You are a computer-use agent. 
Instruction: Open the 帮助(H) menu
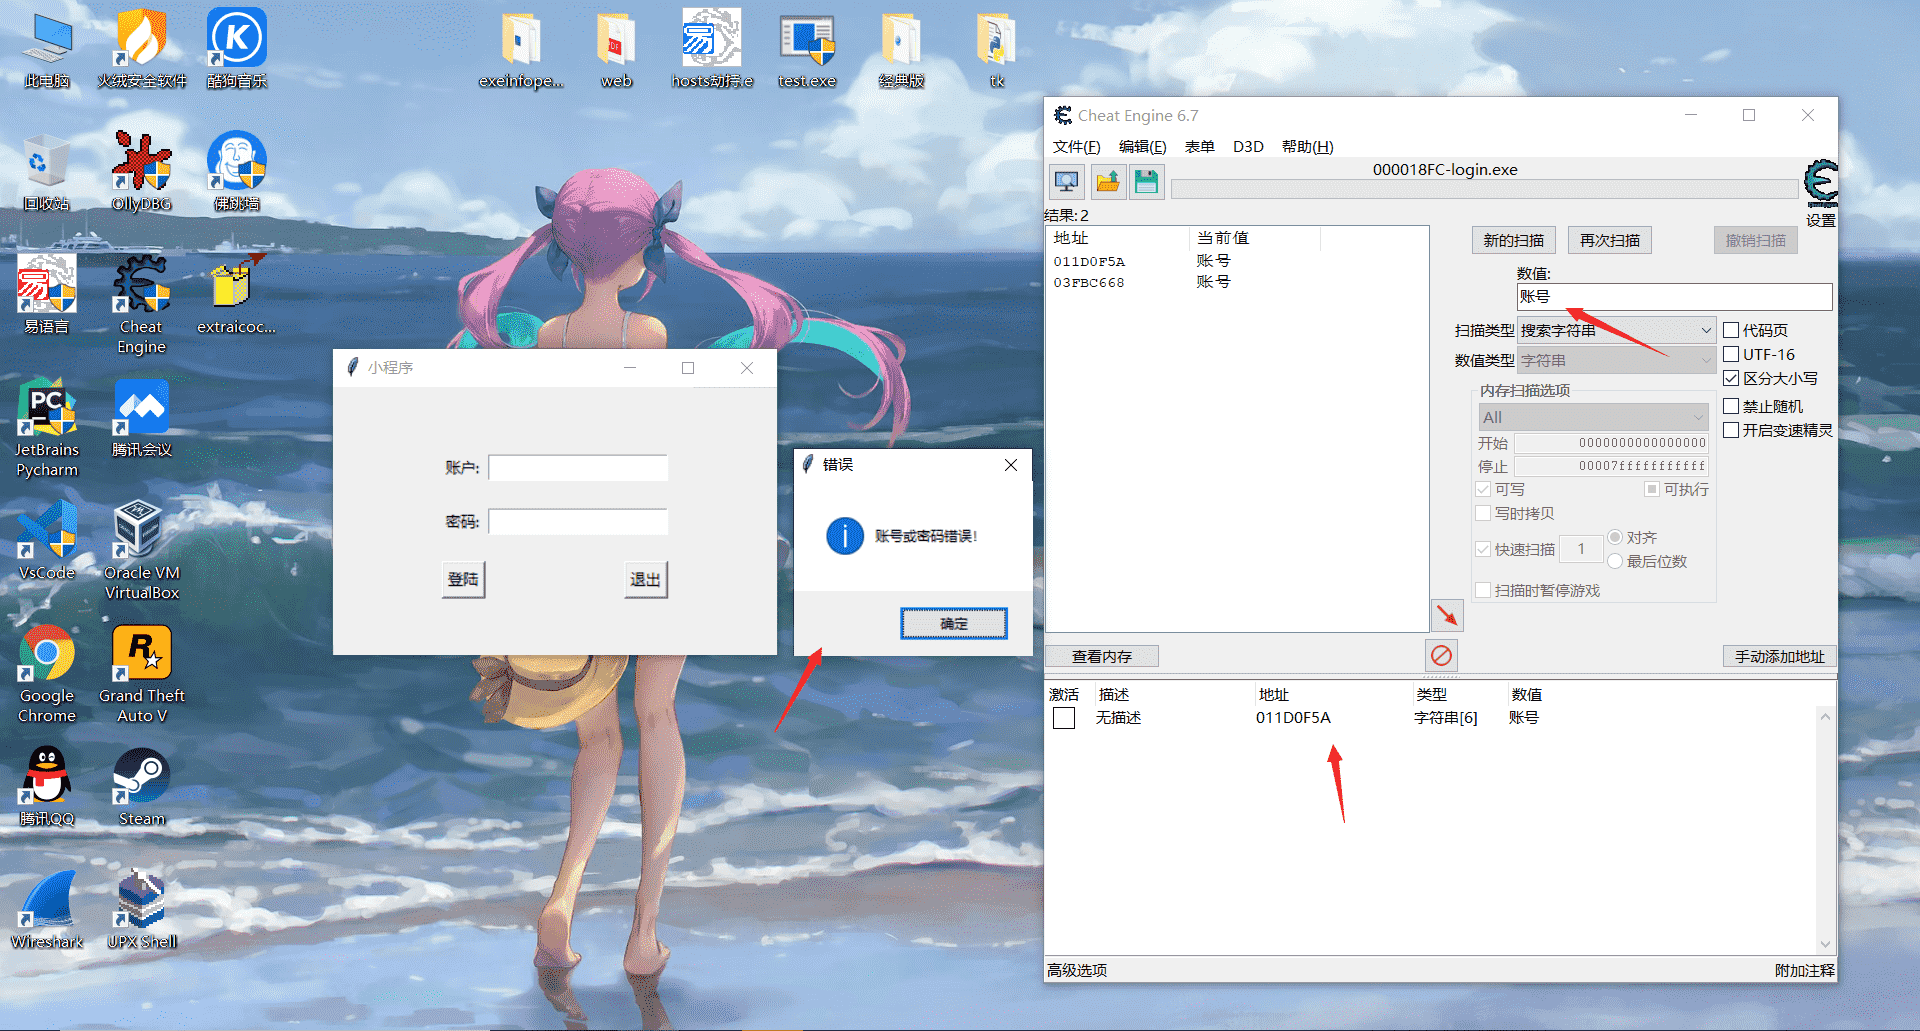pyautogui.click(x=1307, y=147)
